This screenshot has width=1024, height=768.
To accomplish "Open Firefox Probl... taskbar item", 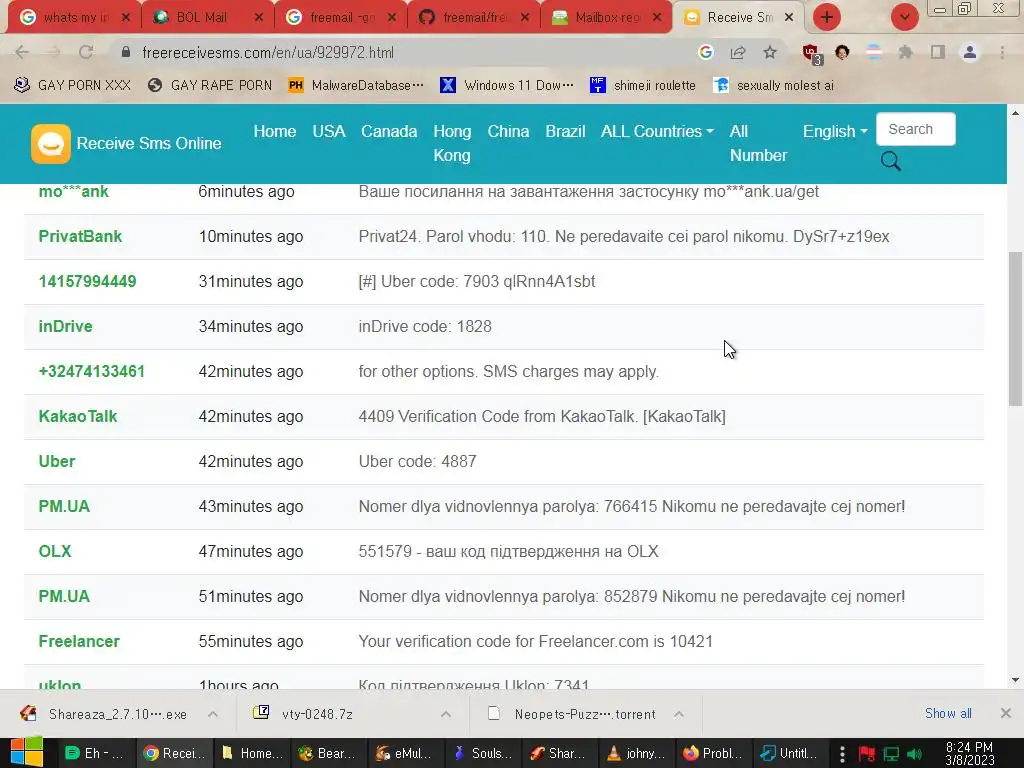I will click(712, 753).
